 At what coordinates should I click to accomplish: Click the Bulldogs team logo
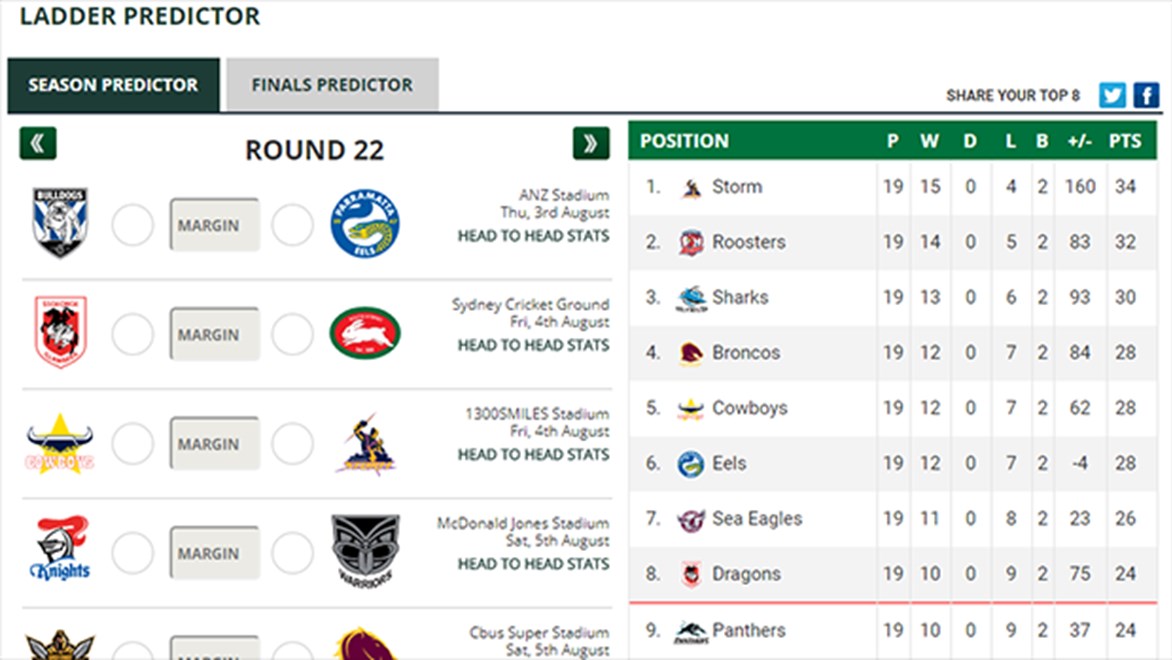[60, 224]
